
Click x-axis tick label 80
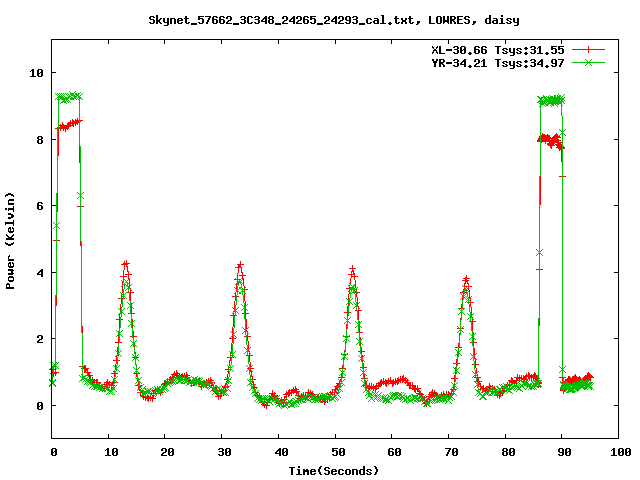tap(508, 452)
